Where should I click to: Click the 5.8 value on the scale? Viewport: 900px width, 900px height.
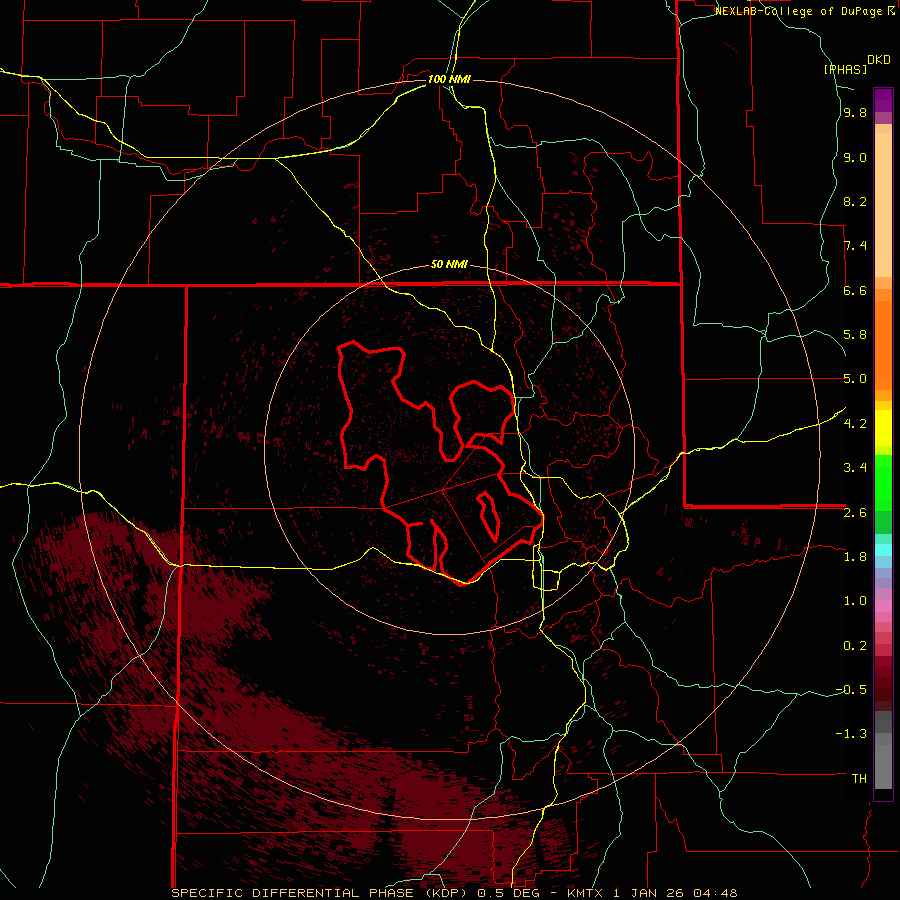click(855, 335)
